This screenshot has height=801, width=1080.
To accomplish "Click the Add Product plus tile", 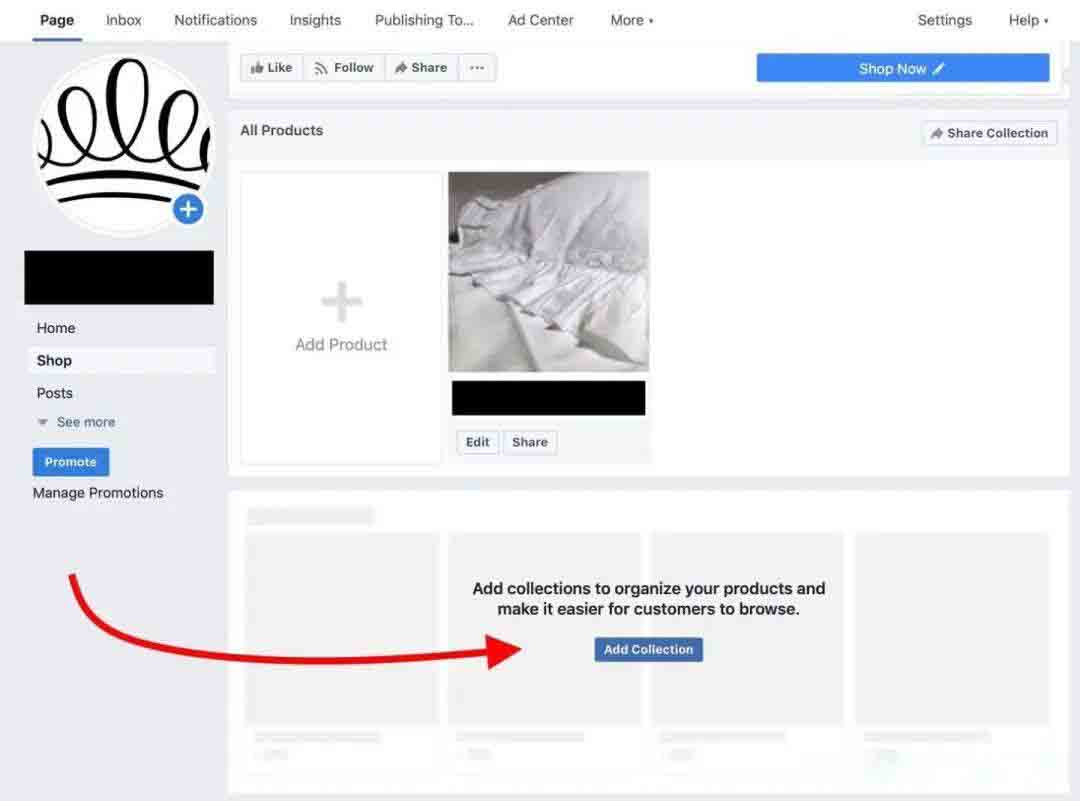I will [341, 302].
